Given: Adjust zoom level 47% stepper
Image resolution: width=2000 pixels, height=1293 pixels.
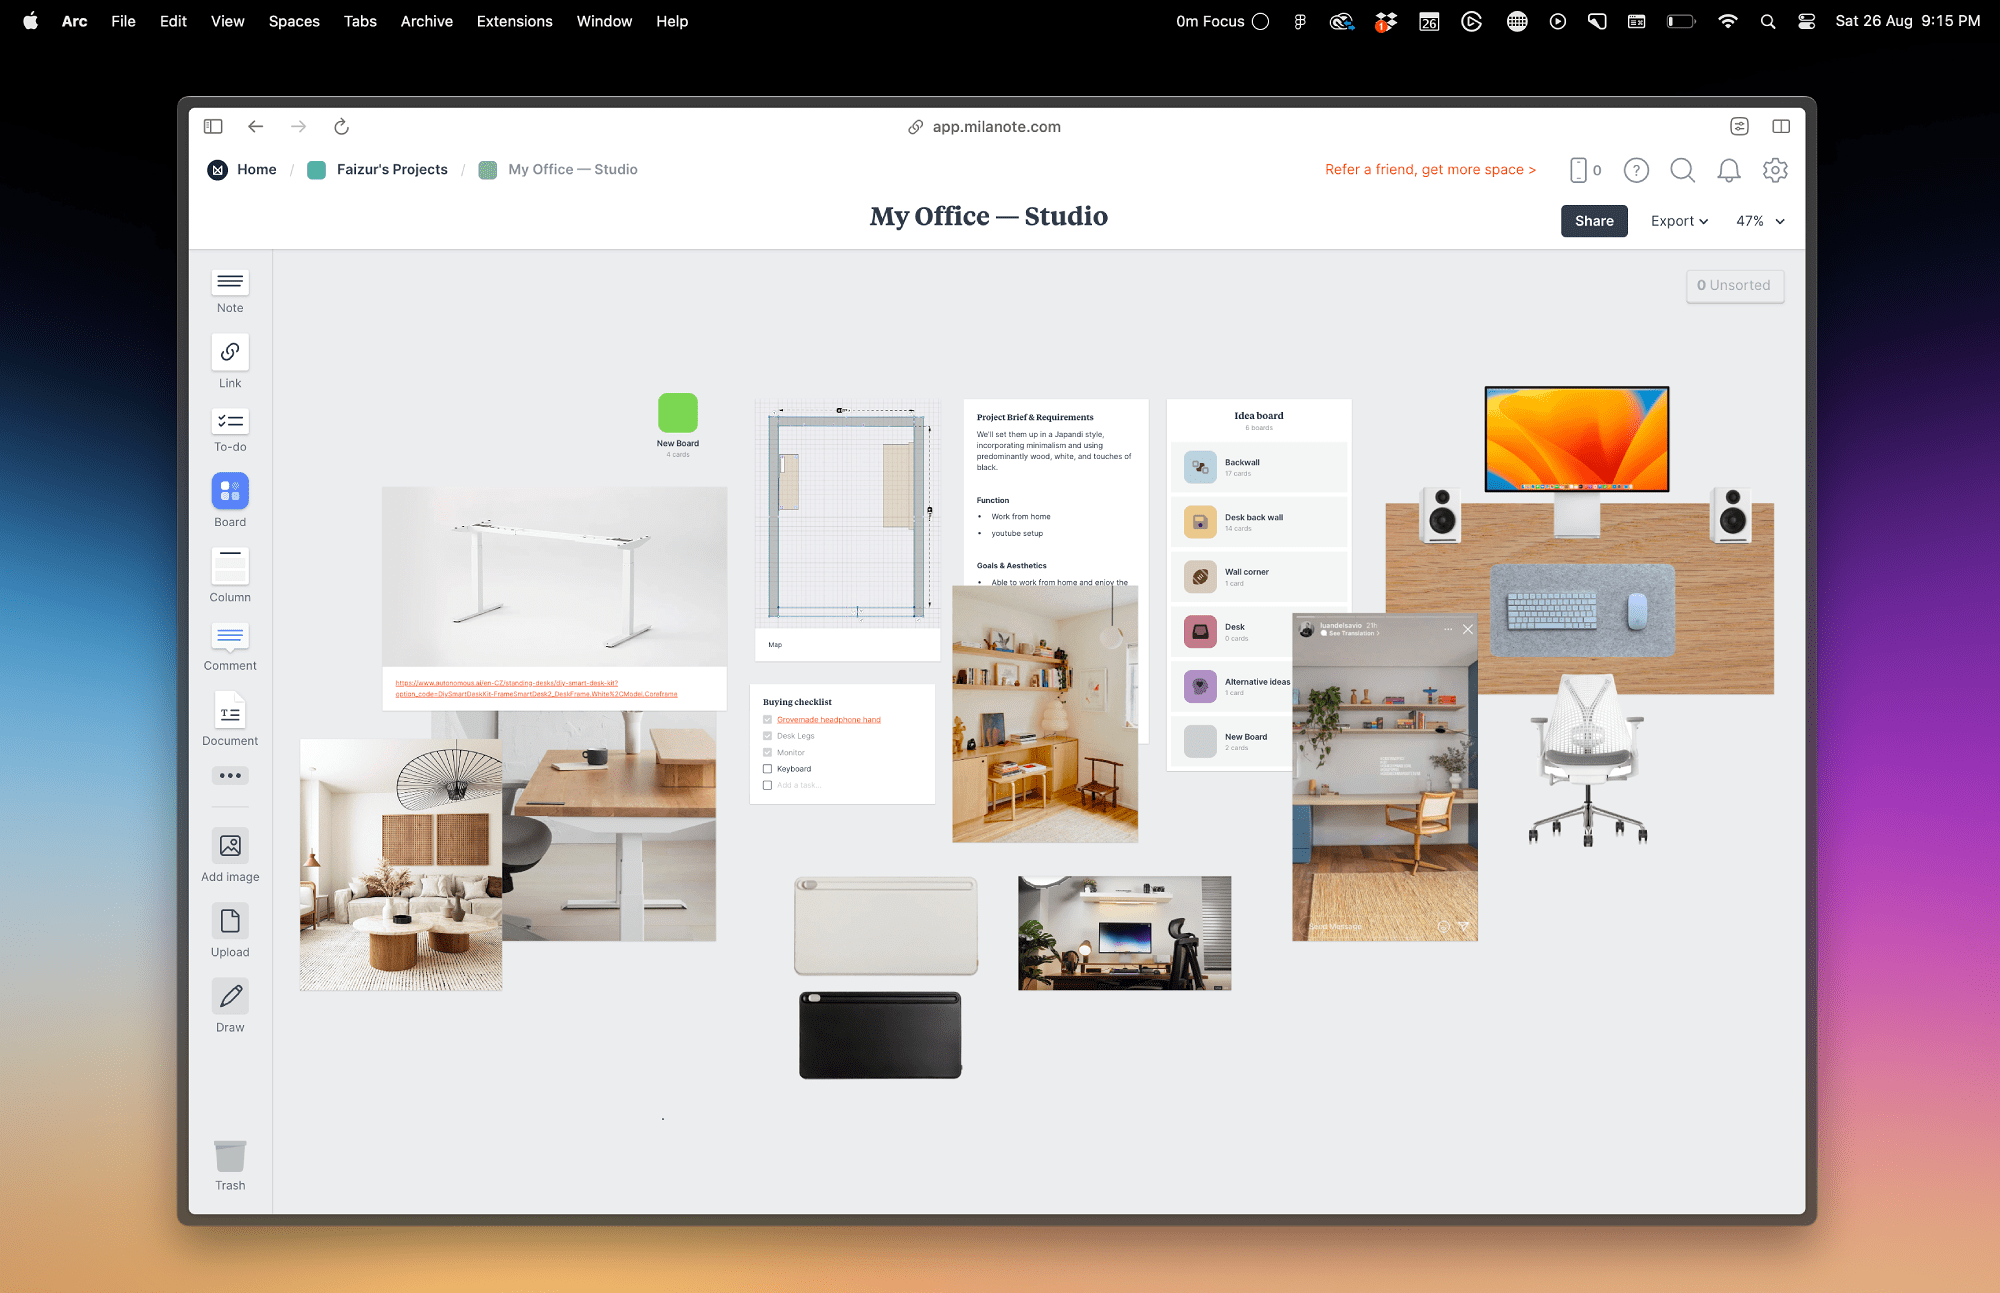Looking at the screenshot, I should (1759, 220).
